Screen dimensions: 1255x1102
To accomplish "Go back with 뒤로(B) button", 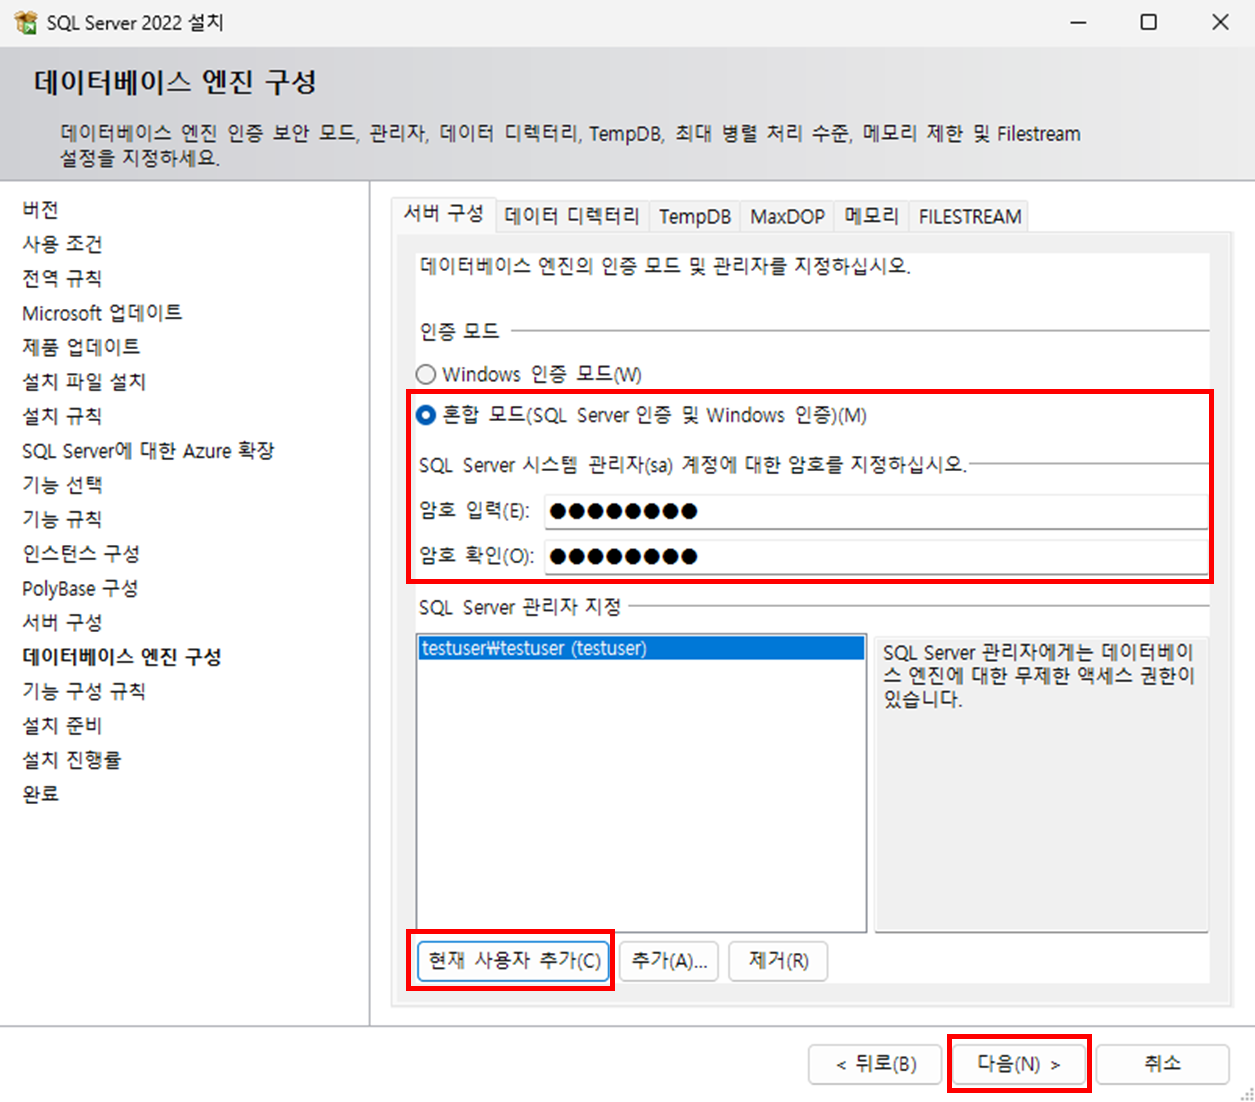I will pos(876,1064).
